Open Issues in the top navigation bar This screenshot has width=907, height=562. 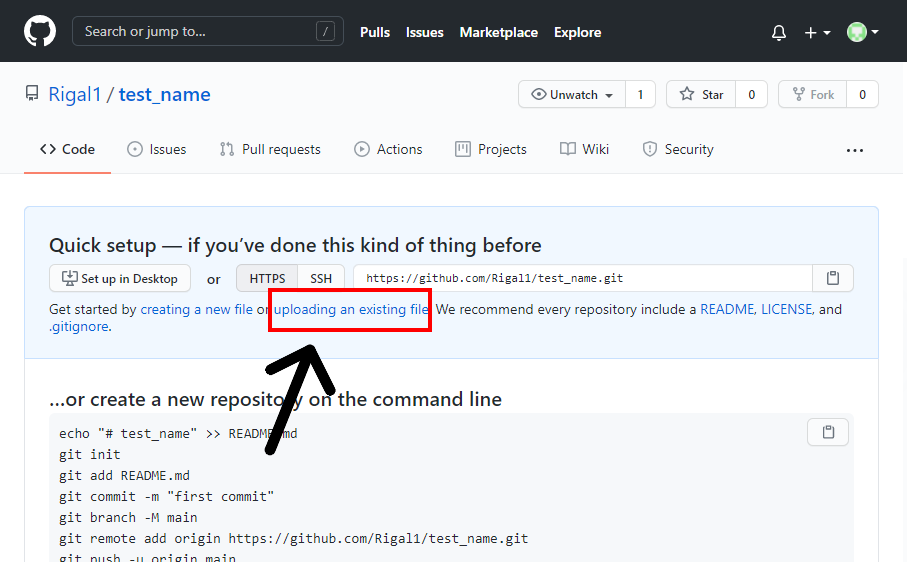[425, 32]
